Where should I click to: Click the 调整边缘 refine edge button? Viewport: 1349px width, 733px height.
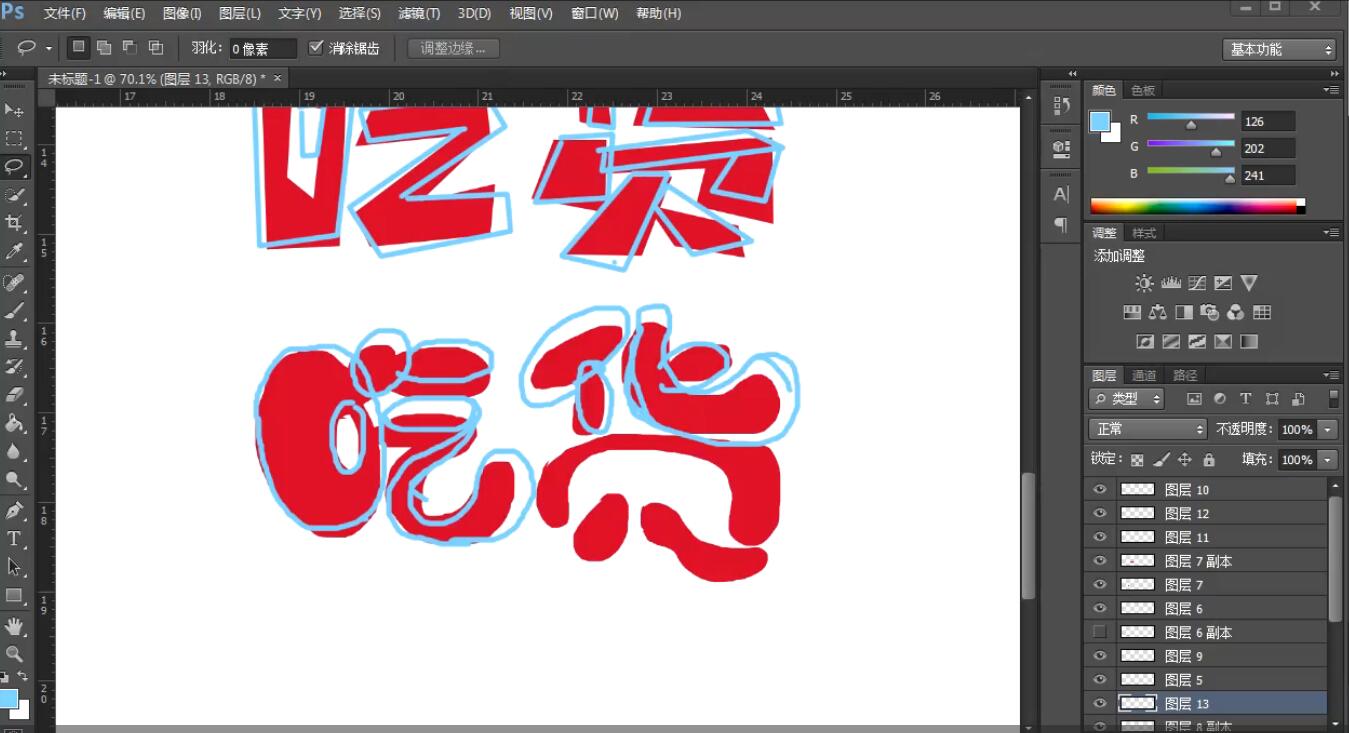(453, 48)
